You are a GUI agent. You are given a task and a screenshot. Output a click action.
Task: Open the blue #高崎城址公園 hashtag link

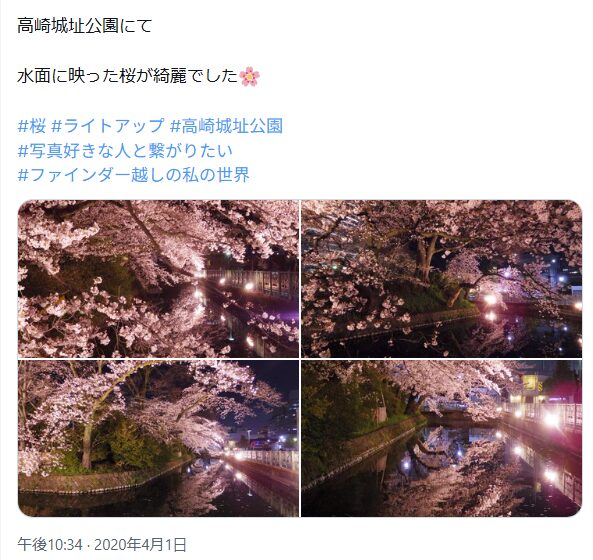[227, 126]
